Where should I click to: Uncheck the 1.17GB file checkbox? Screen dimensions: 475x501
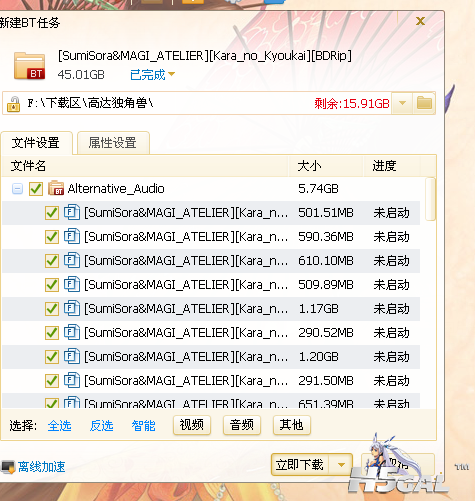(x=52, y=309)
